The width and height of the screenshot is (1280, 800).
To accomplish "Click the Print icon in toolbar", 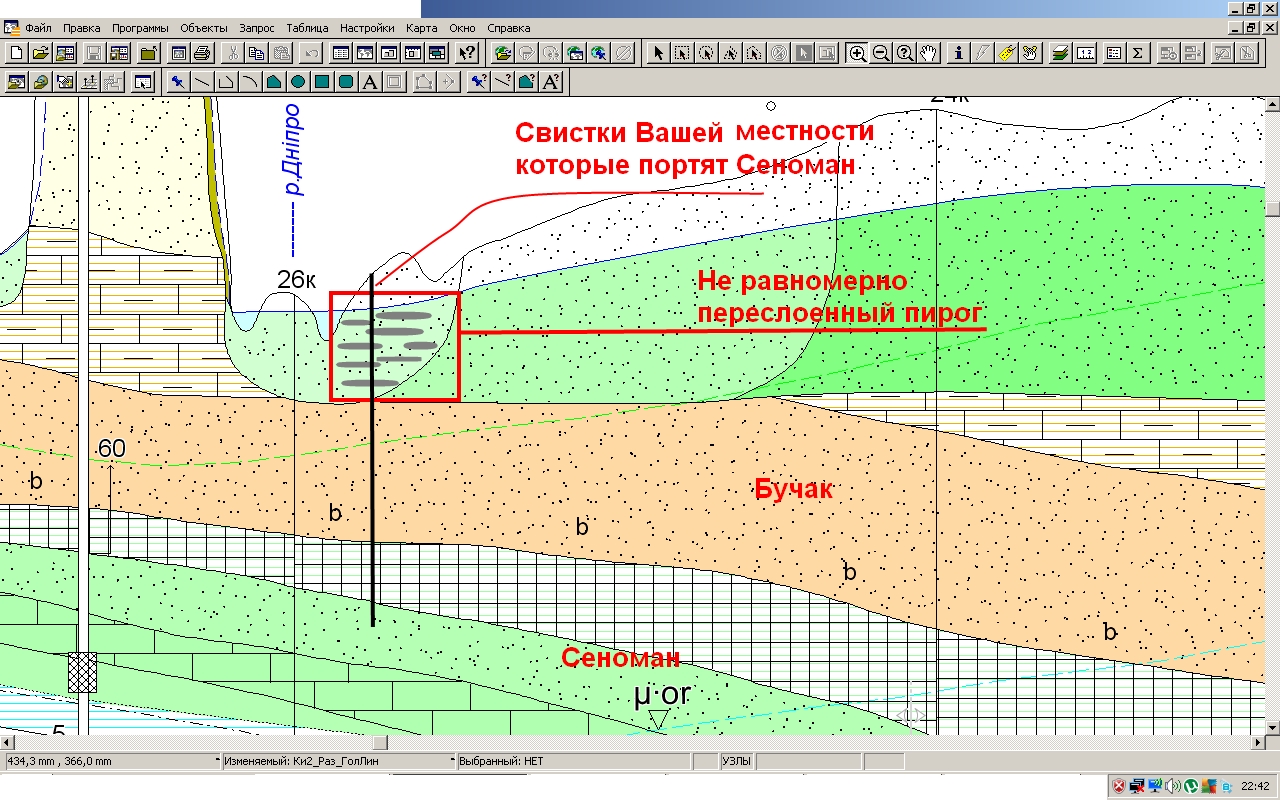I will [203, 53].
